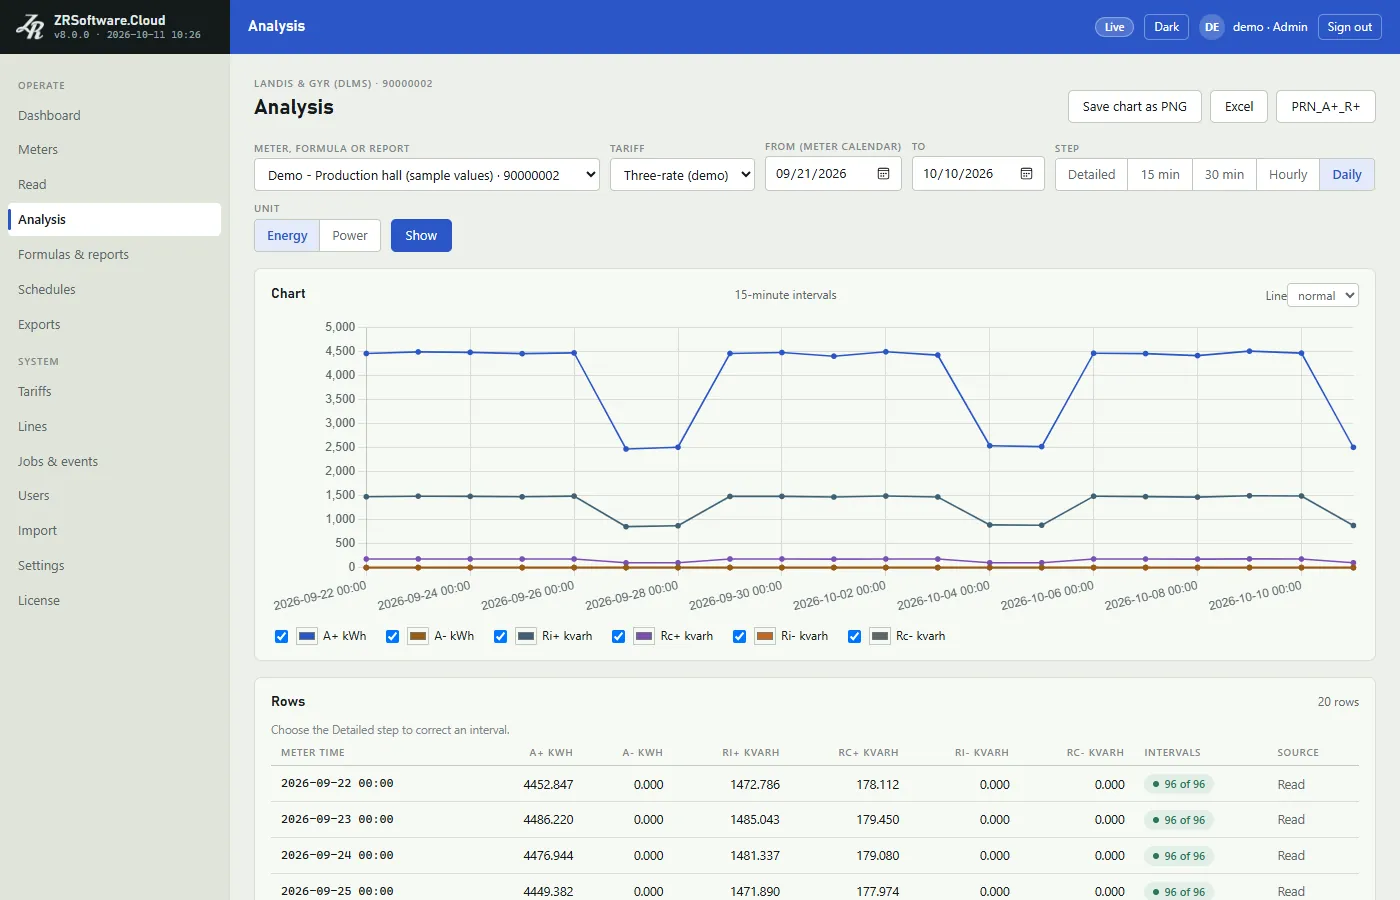This screenshot has width=1400, height=900.
Task: Expand the Three-rate (demo) tariff dropdown
Action: point(682,175)
